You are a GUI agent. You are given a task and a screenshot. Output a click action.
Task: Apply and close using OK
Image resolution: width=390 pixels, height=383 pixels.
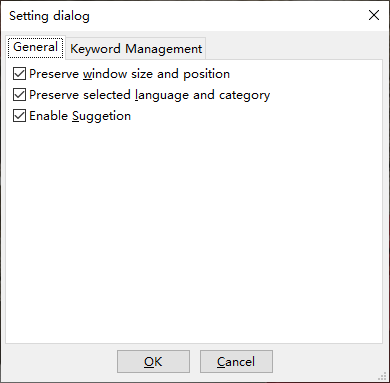[153, 362]
